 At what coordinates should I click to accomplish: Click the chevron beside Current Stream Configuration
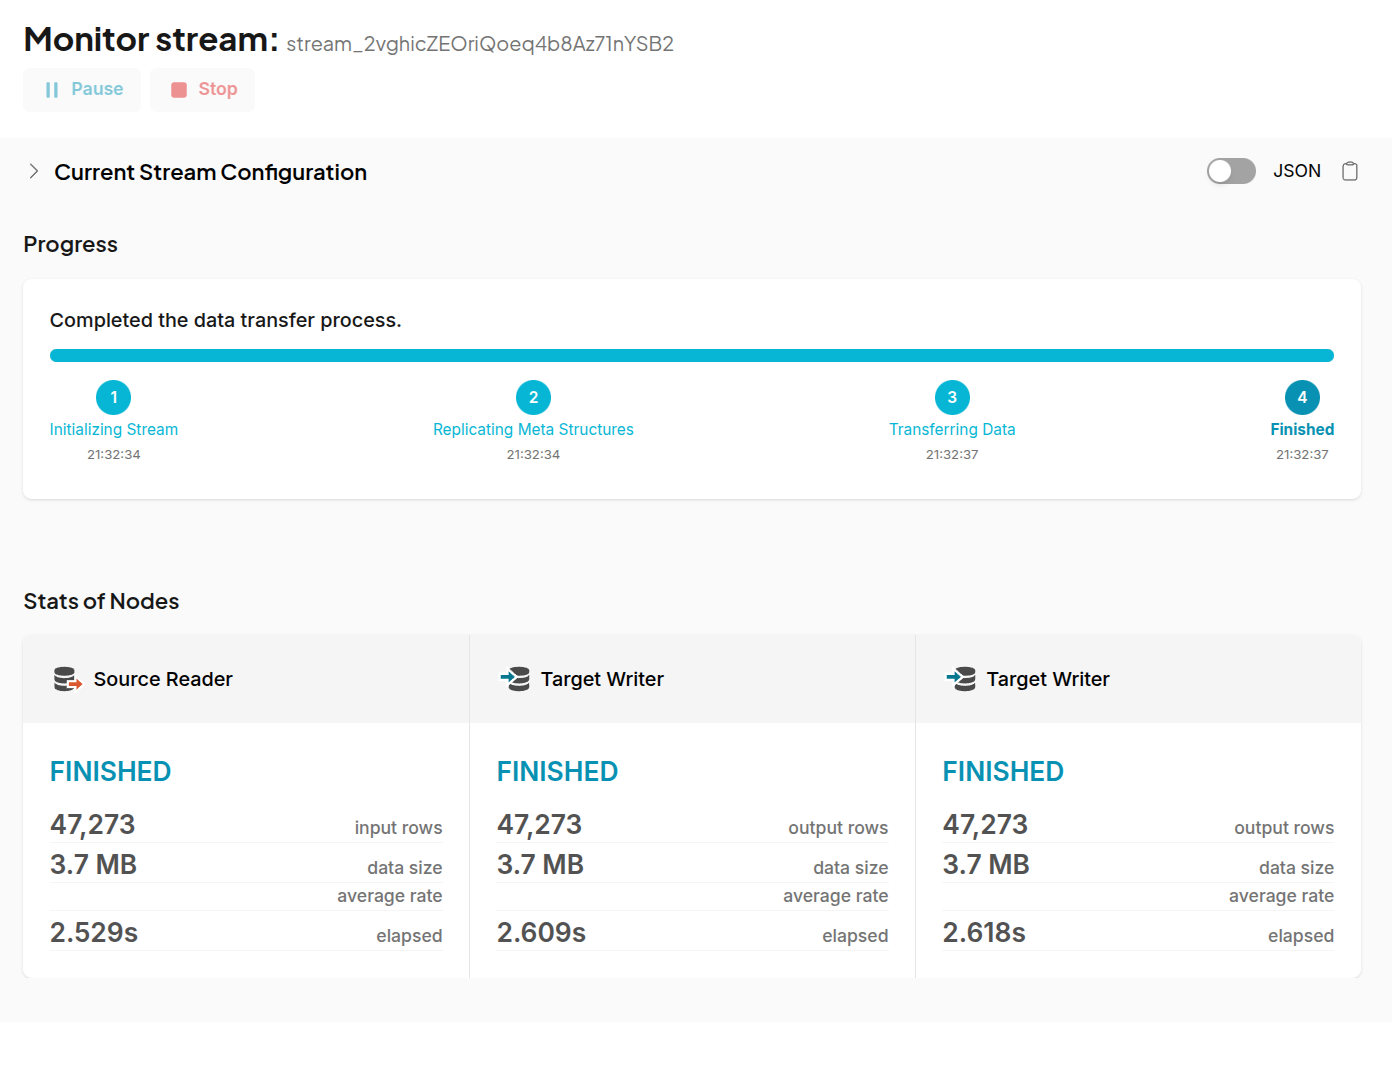33,171
